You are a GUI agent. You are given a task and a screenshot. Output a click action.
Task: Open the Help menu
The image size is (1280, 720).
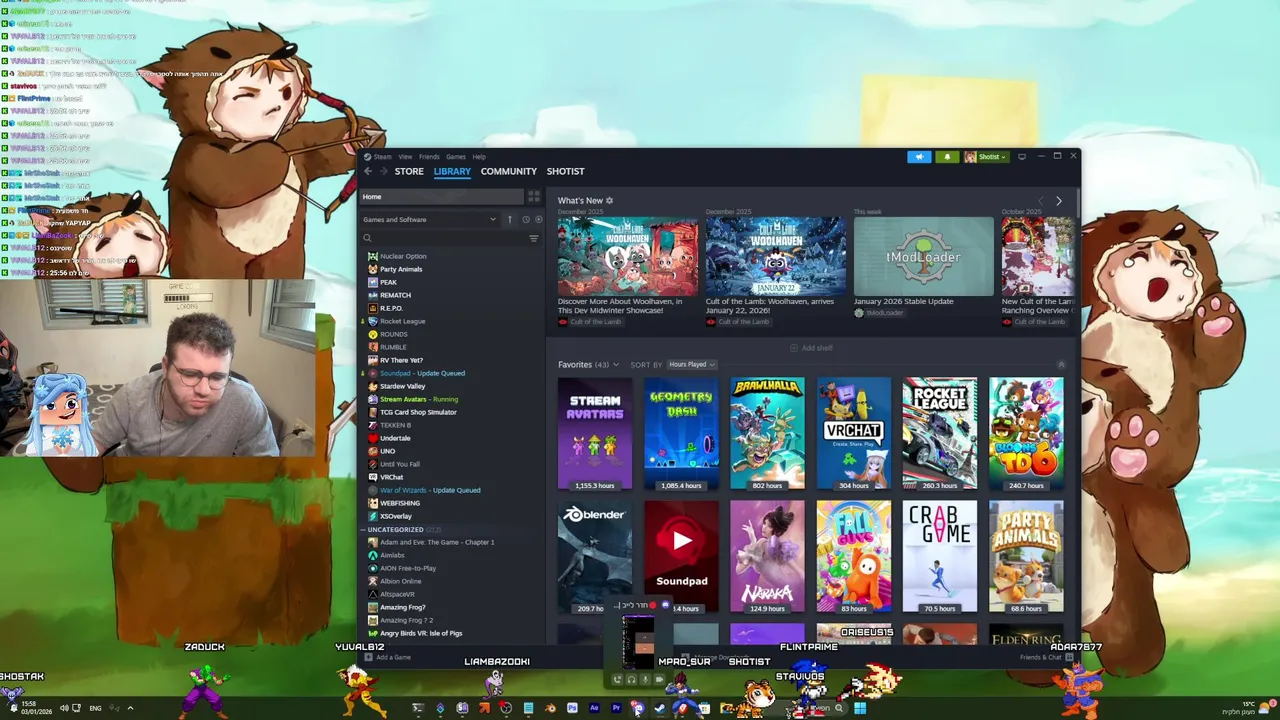479,157
